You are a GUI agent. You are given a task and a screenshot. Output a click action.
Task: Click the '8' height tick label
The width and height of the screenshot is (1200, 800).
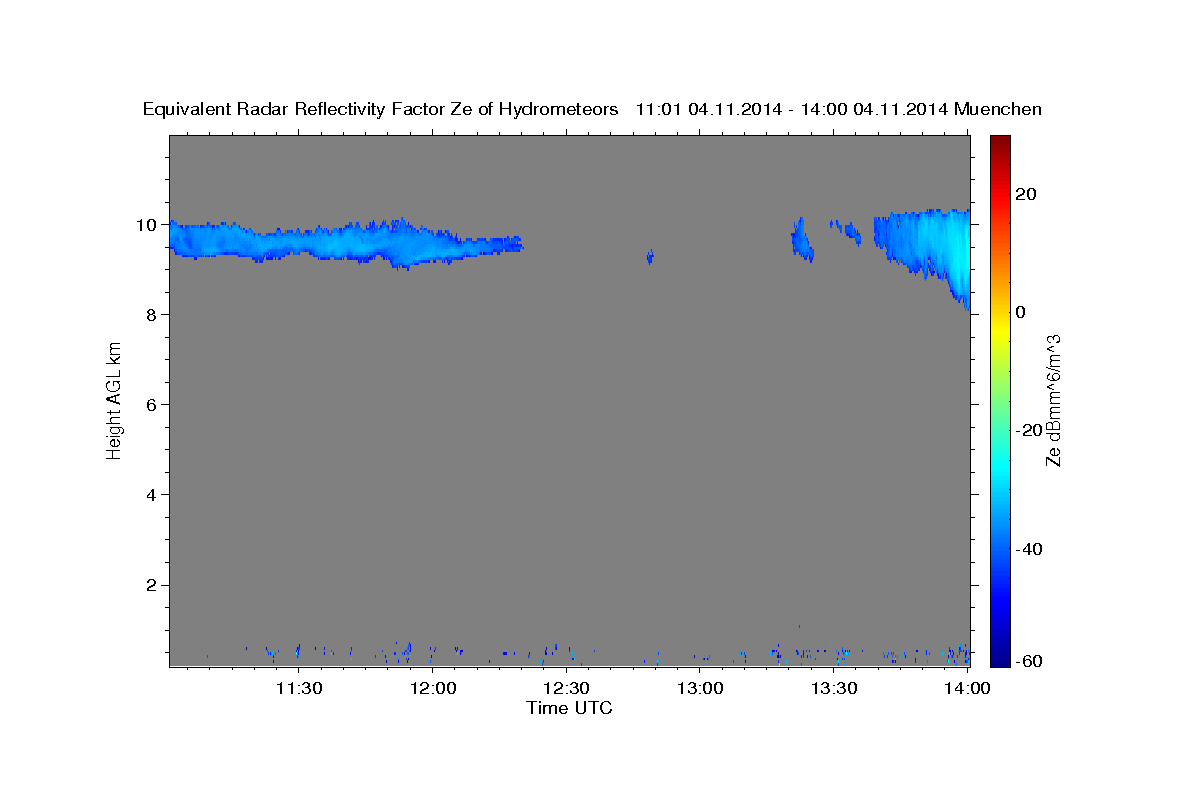click(x=153, y=315)
